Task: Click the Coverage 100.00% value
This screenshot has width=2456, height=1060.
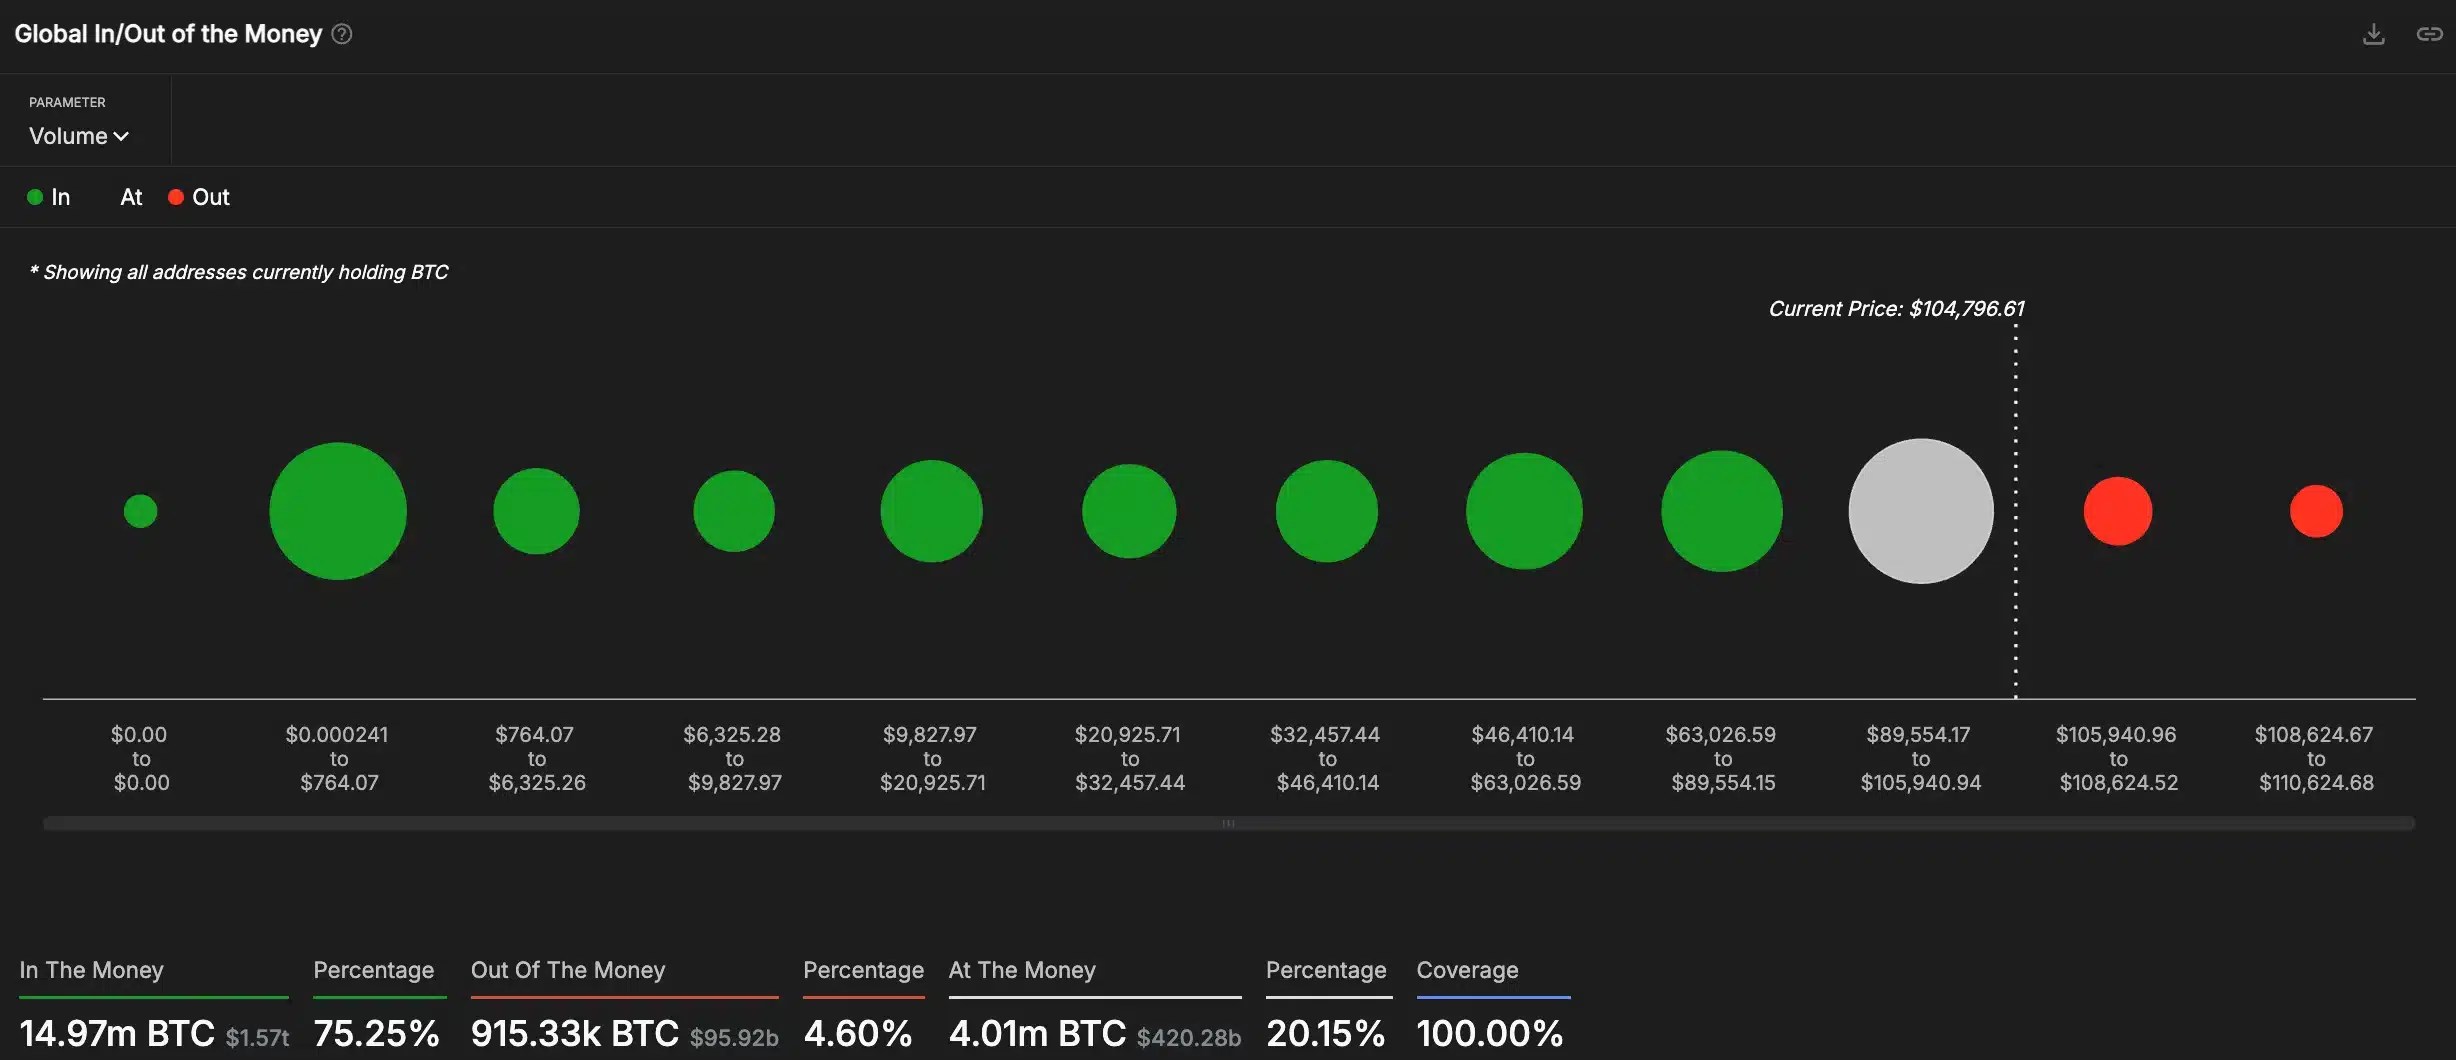Action: [1491, 1032]
